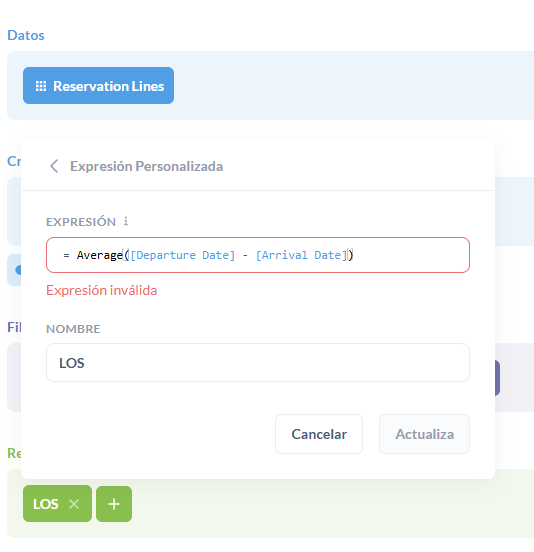Select the [Departure Date] token in expression

click(182, 255)
